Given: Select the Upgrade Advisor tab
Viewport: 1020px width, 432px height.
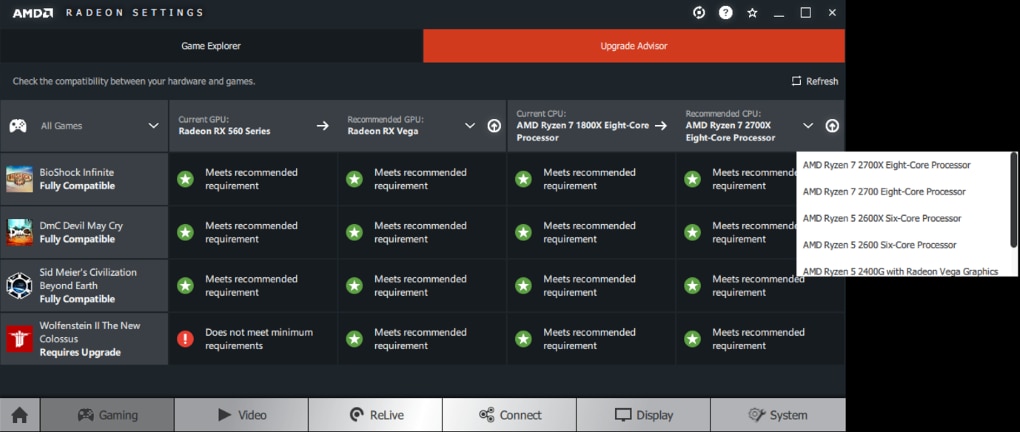Looking at the screenshot, I should [x=634, y=46].
